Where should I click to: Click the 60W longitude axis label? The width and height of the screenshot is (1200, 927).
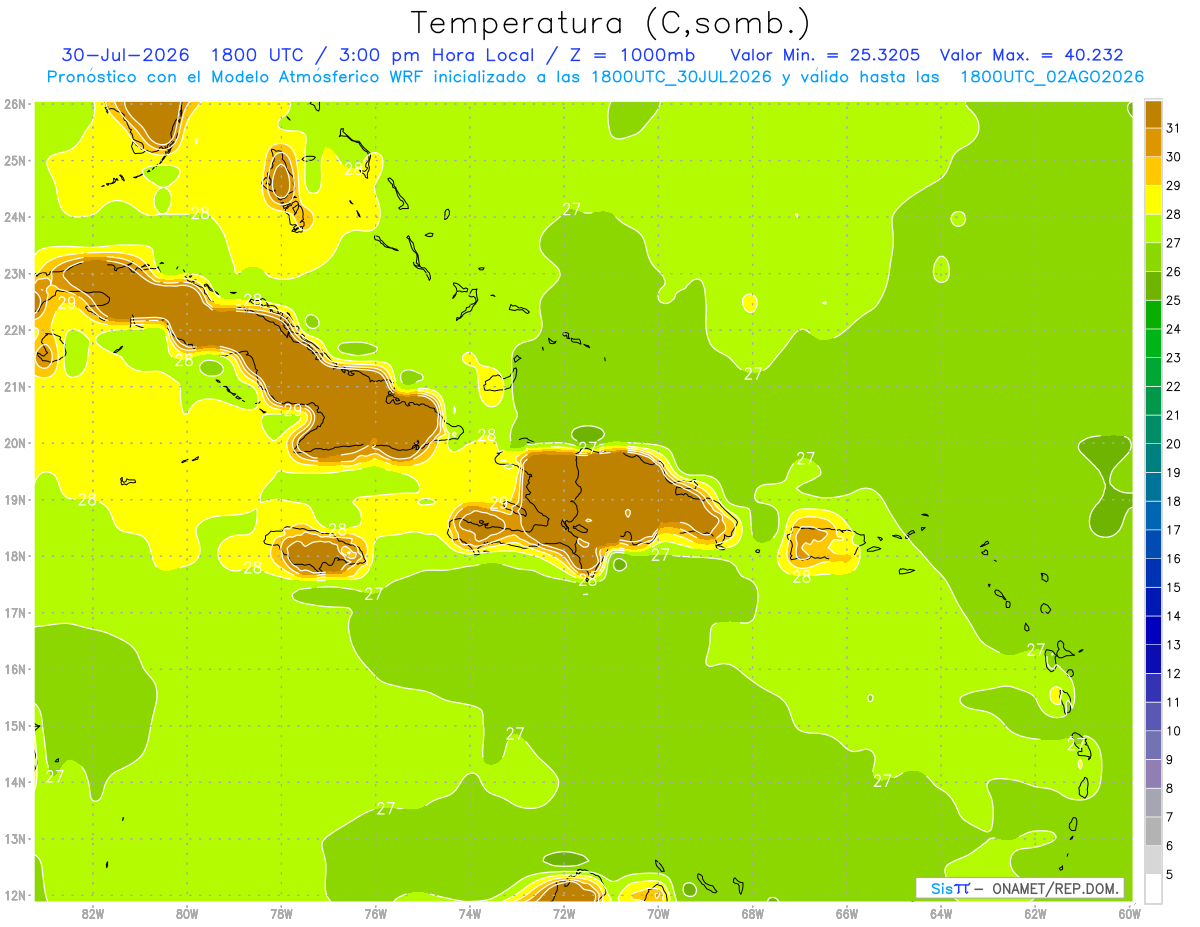coord(1130,913)
